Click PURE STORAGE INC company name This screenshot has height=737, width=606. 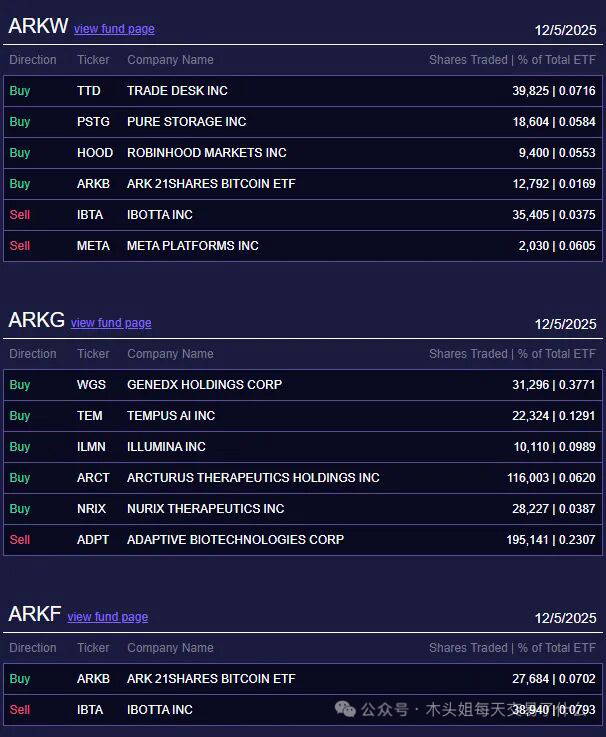pyautogui.click(x=187, y=122)
